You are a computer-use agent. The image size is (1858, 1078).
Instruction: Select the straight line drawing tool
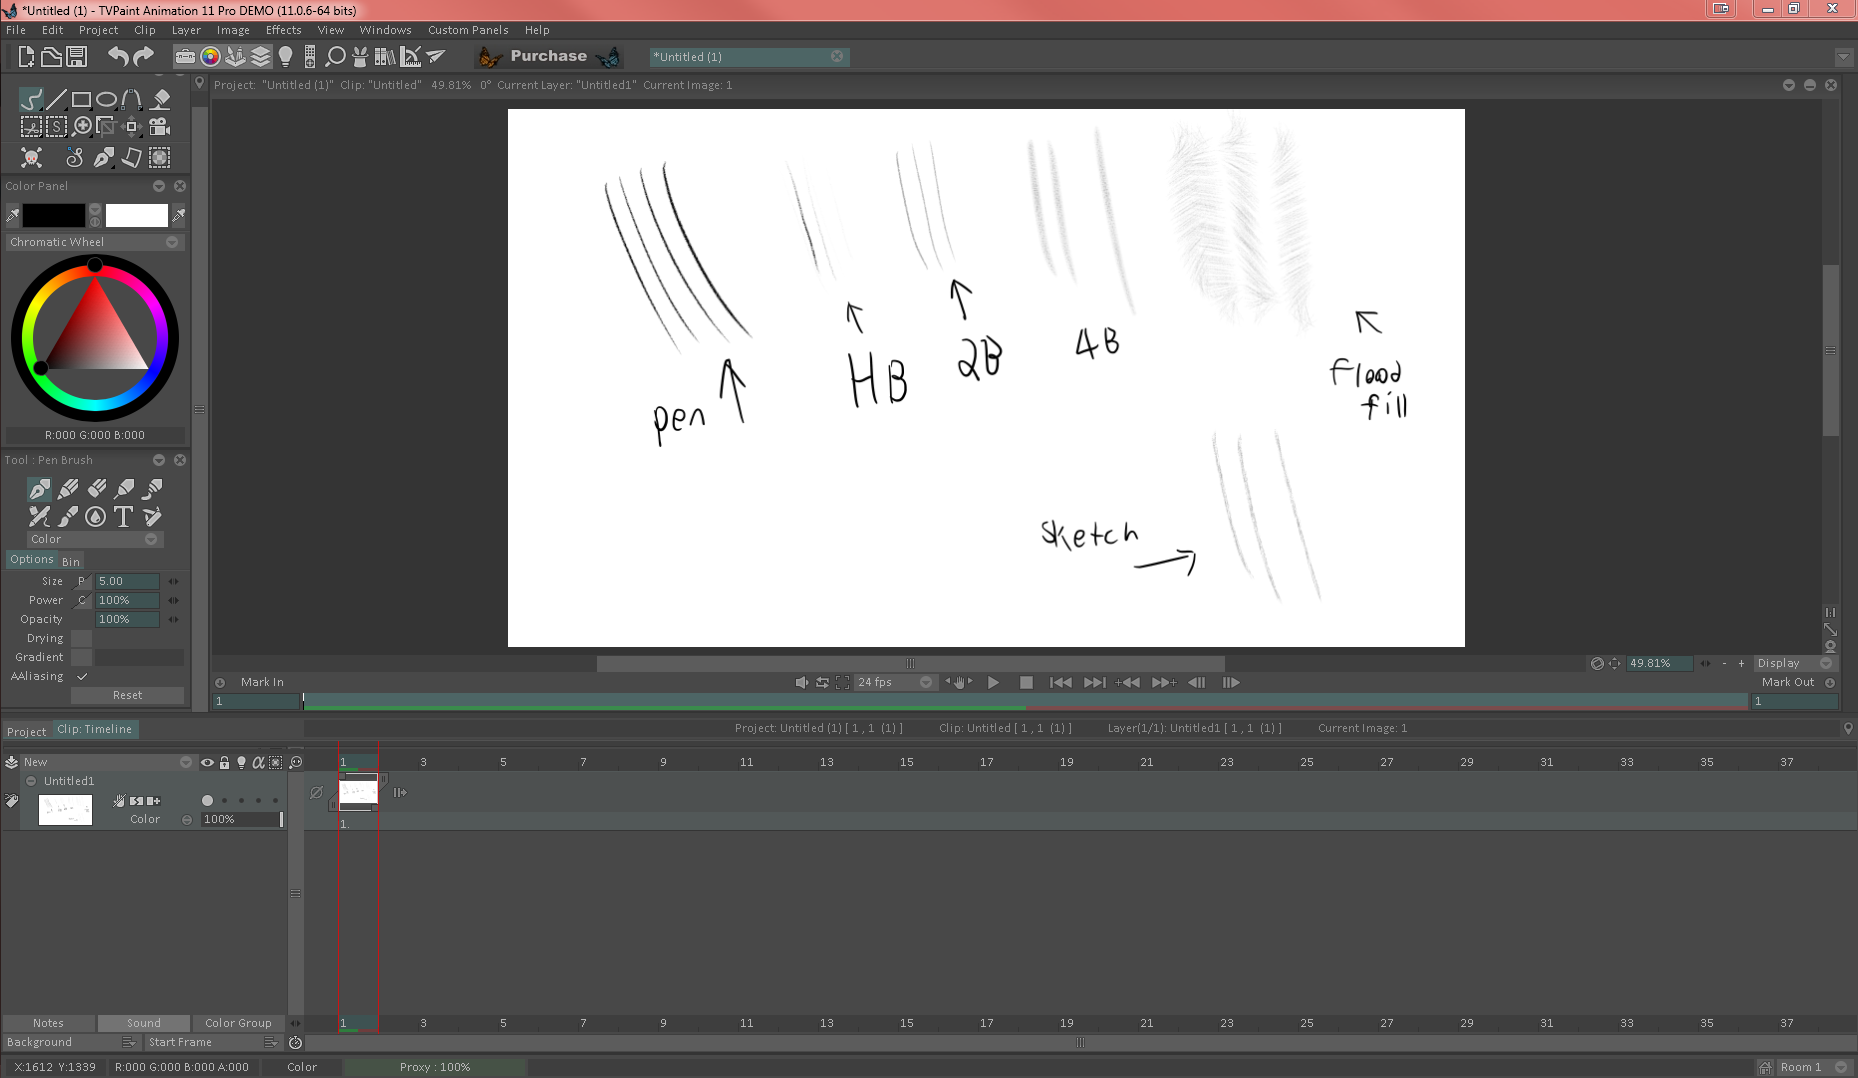[57, 99]
